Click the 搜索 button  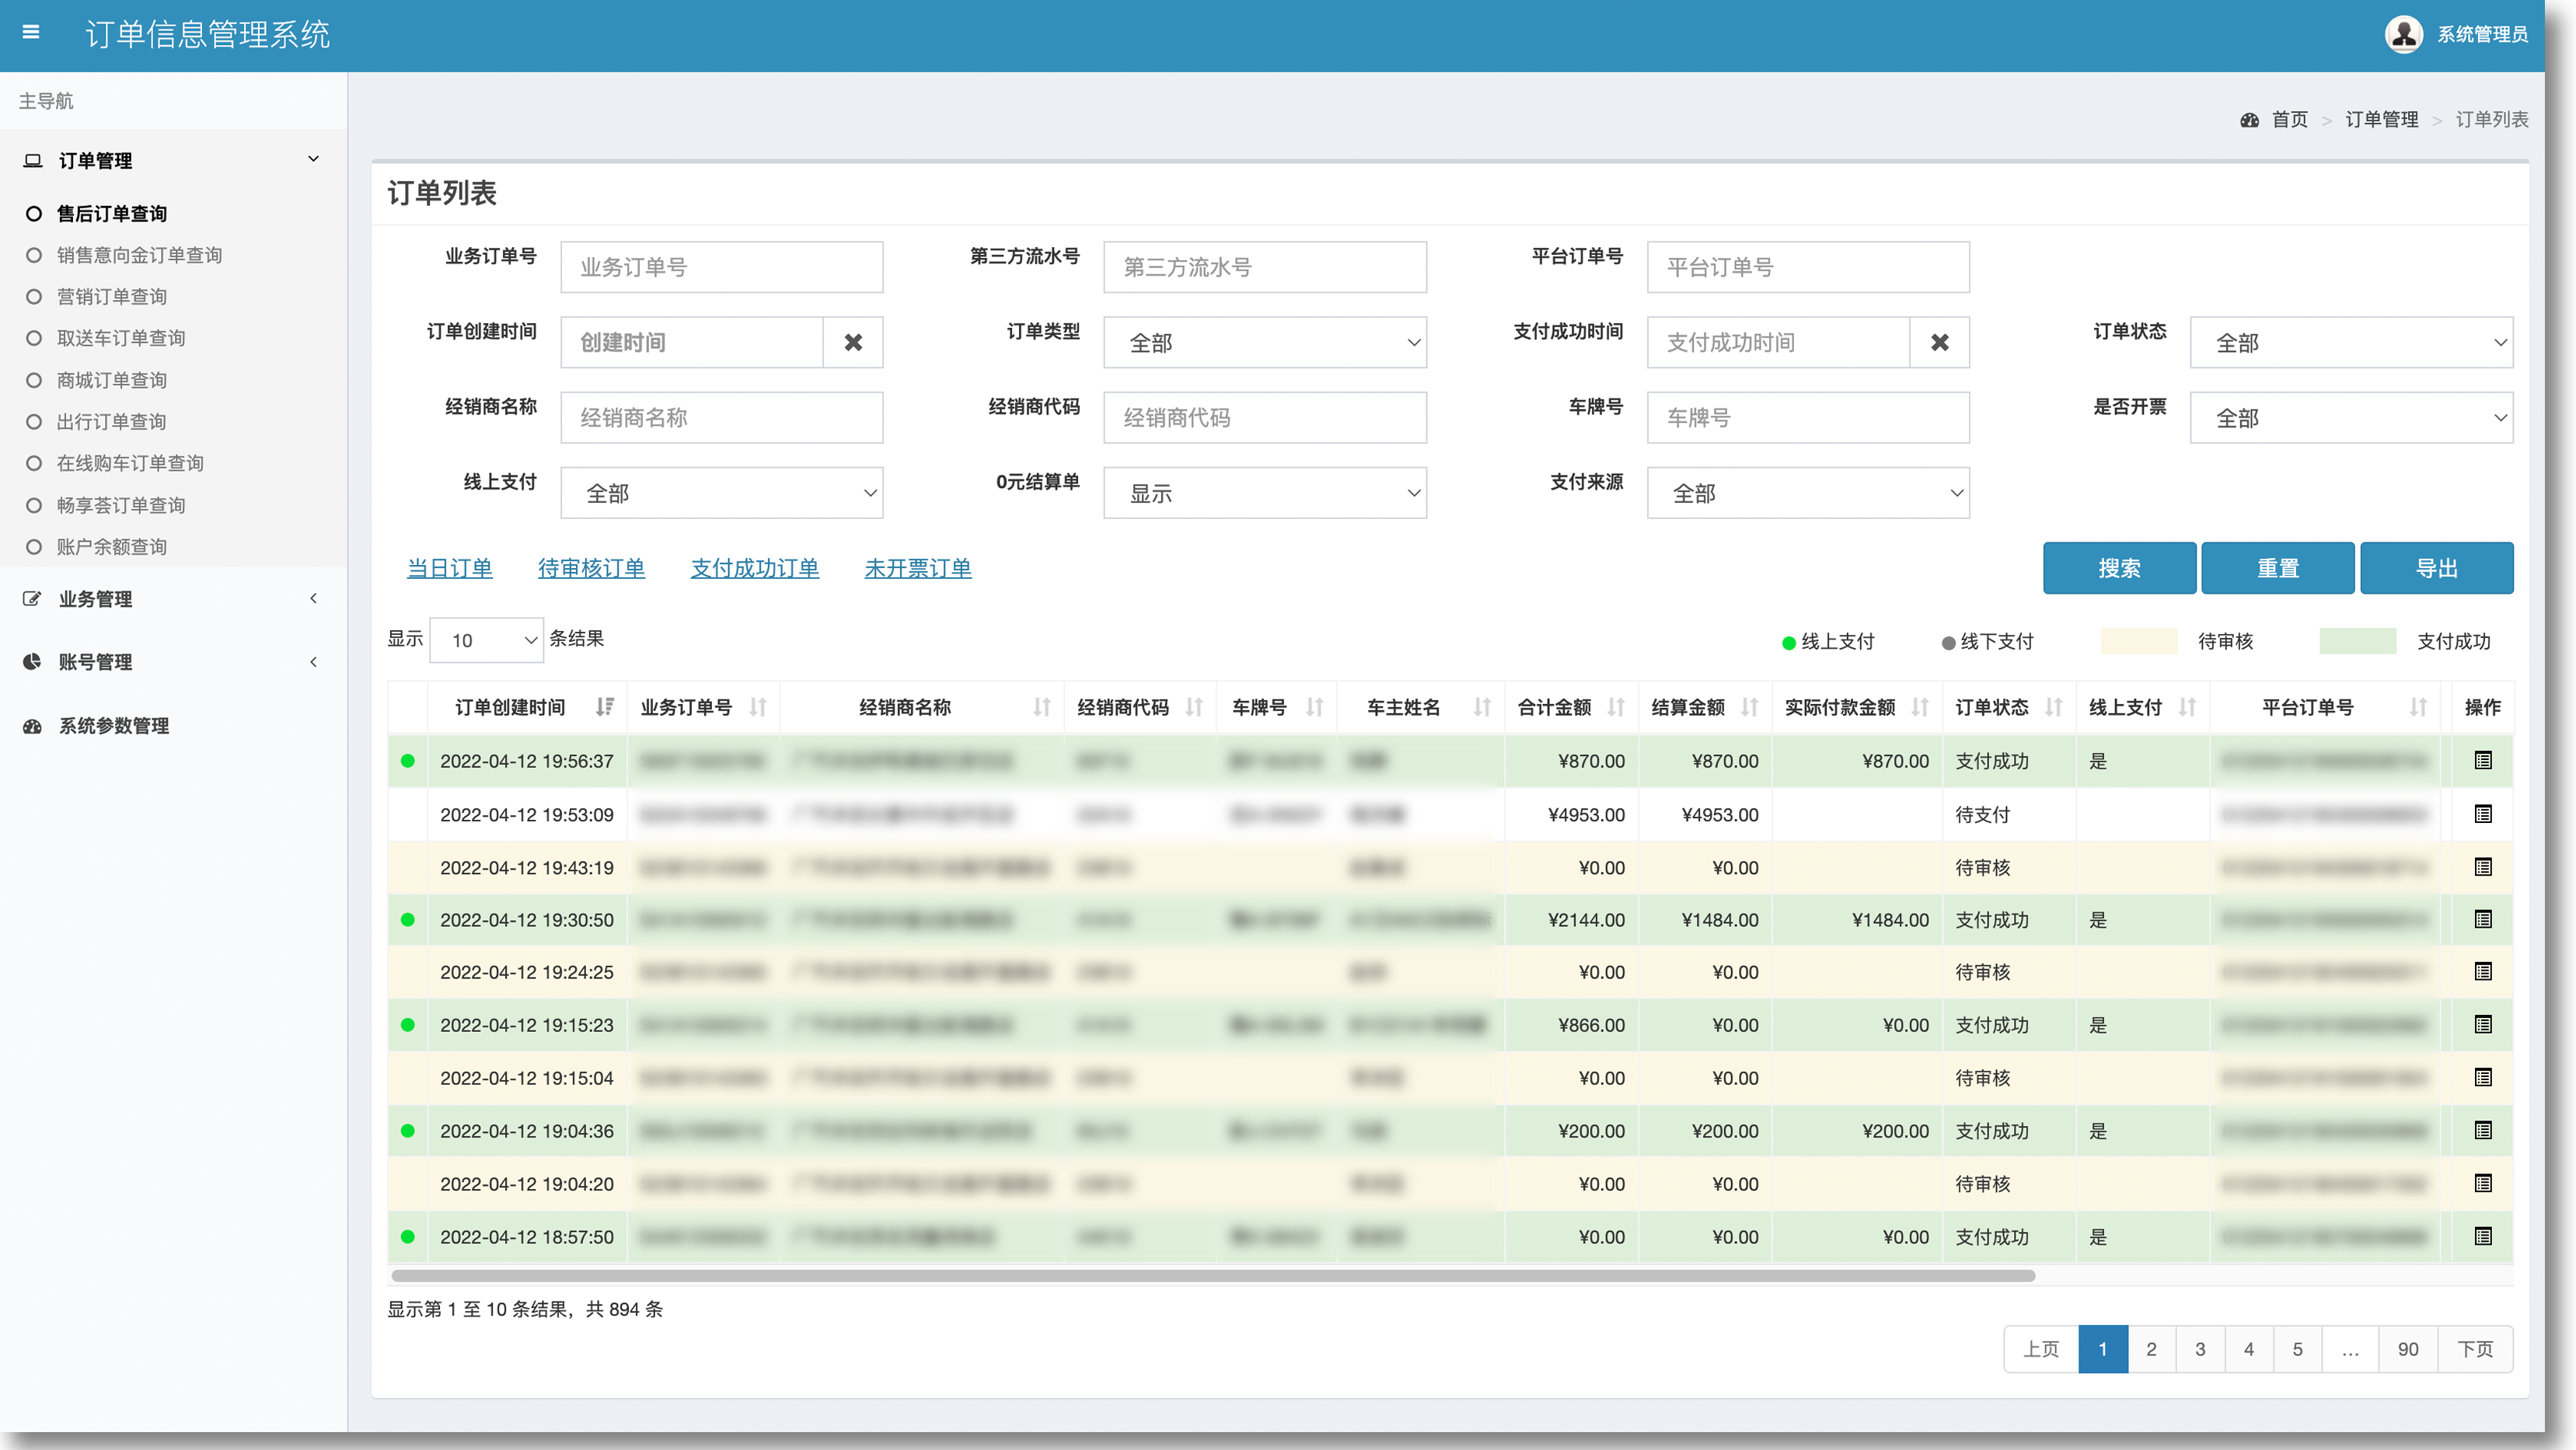(x=2118, y=568)
